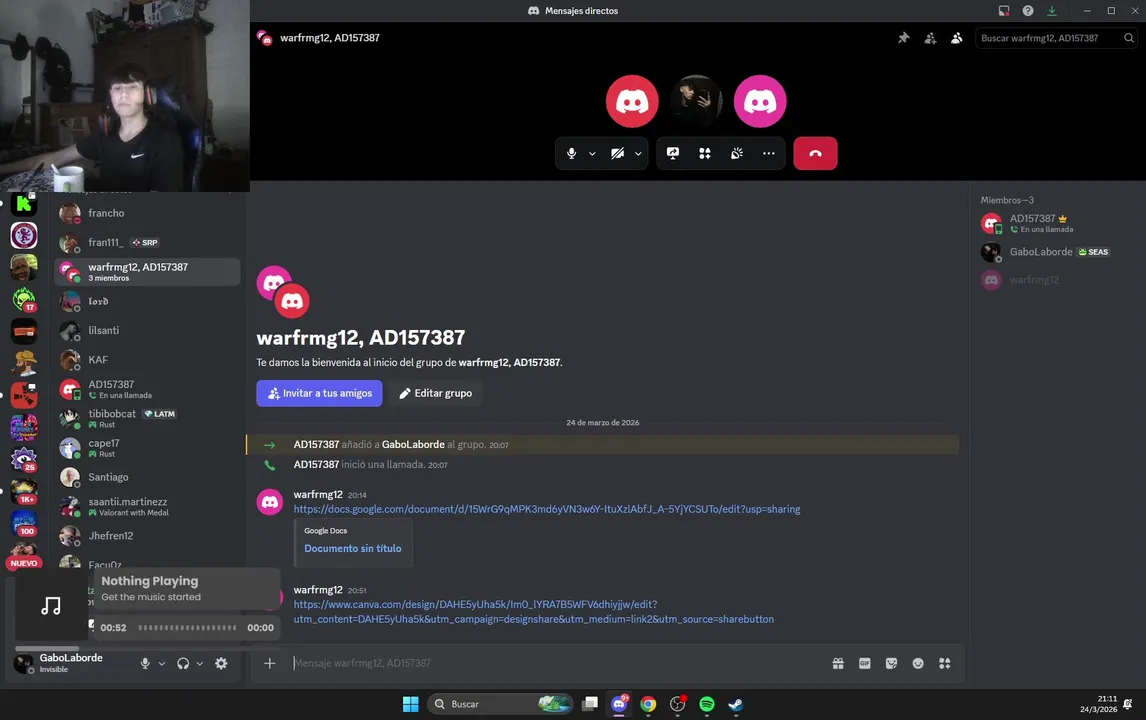Click Invitar a tus amigos button
Screen dimensions: 1146x720
[x=319, y=393]
